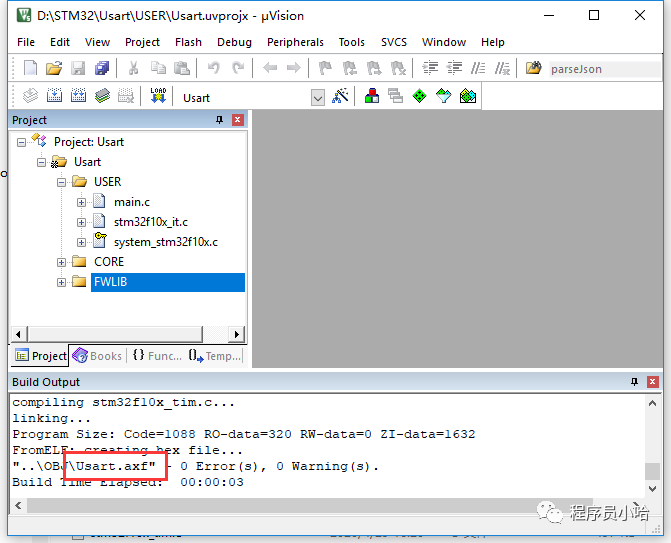The height and width of the screenshot is (543, 671).
Task: Click the Manage Run-Time Environment green diamond icon
Action: coord(419,96)
